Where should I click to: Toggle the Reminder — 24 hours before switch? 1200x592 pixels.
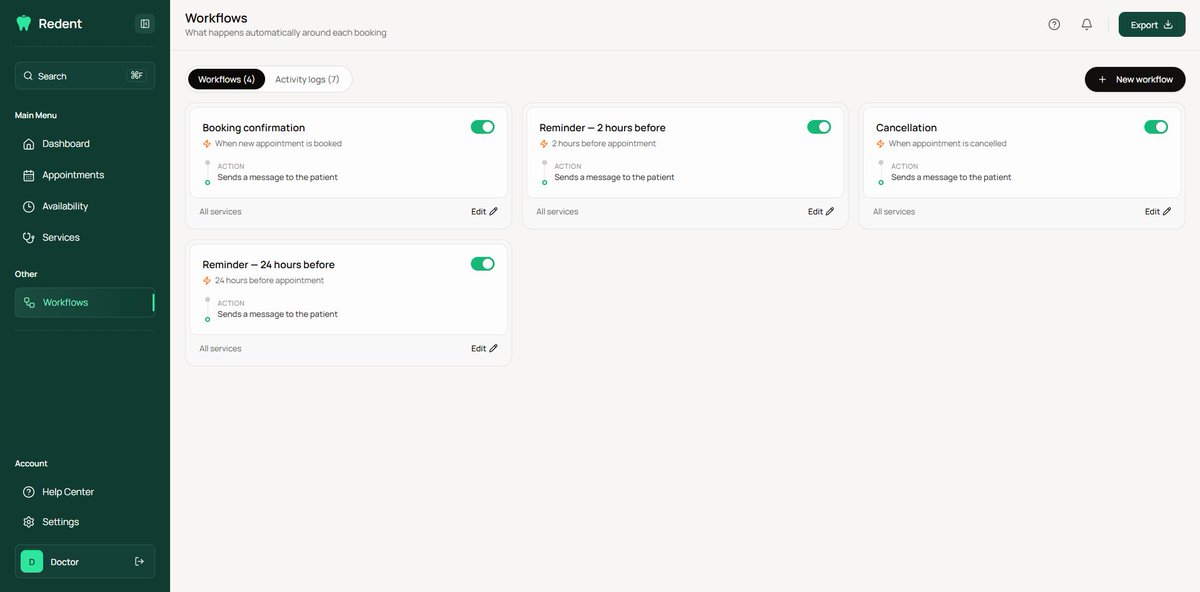point(483,264)
